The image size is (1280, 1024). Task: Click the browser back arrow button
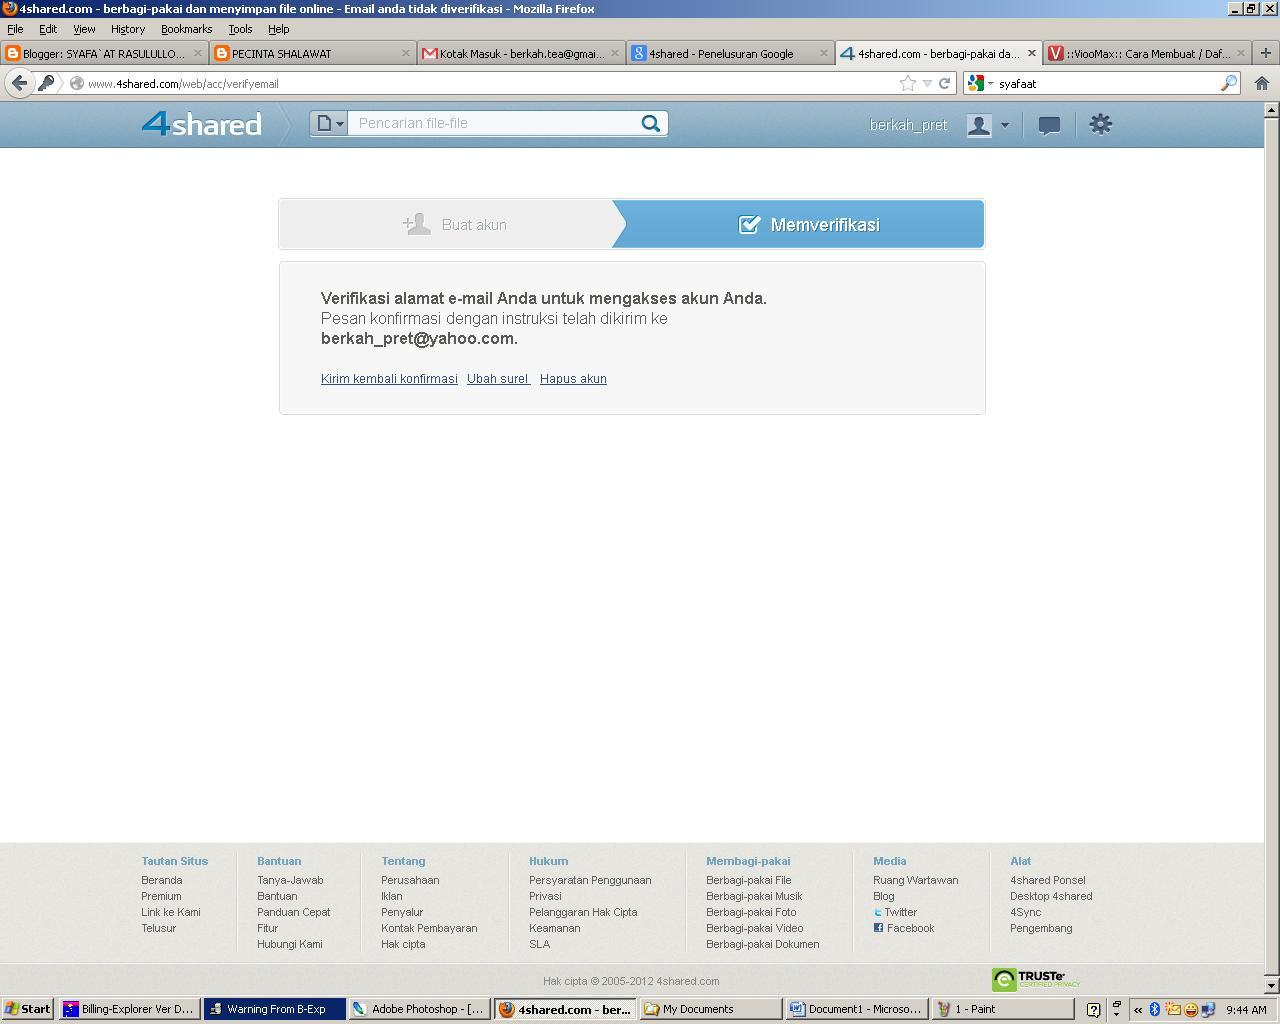[19, 83]
